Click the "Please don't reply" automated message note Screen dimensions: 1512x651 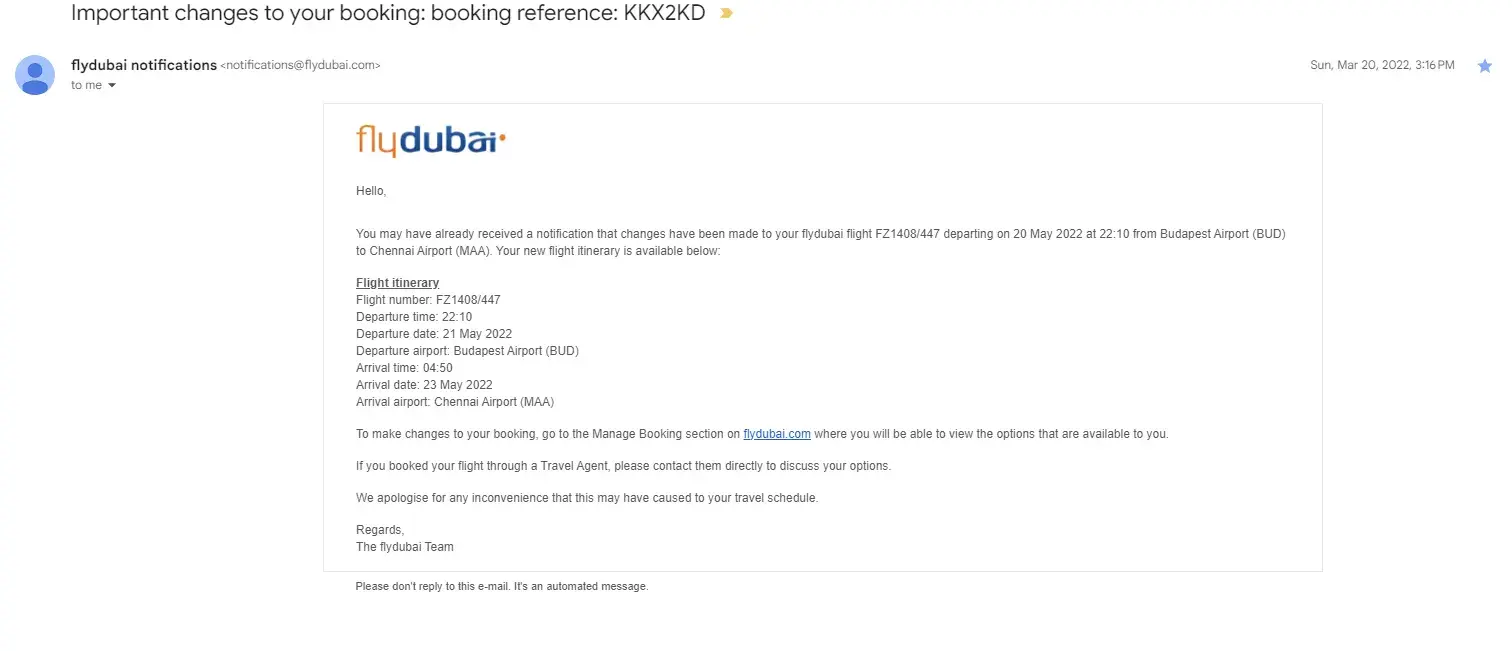pos(502,586)
